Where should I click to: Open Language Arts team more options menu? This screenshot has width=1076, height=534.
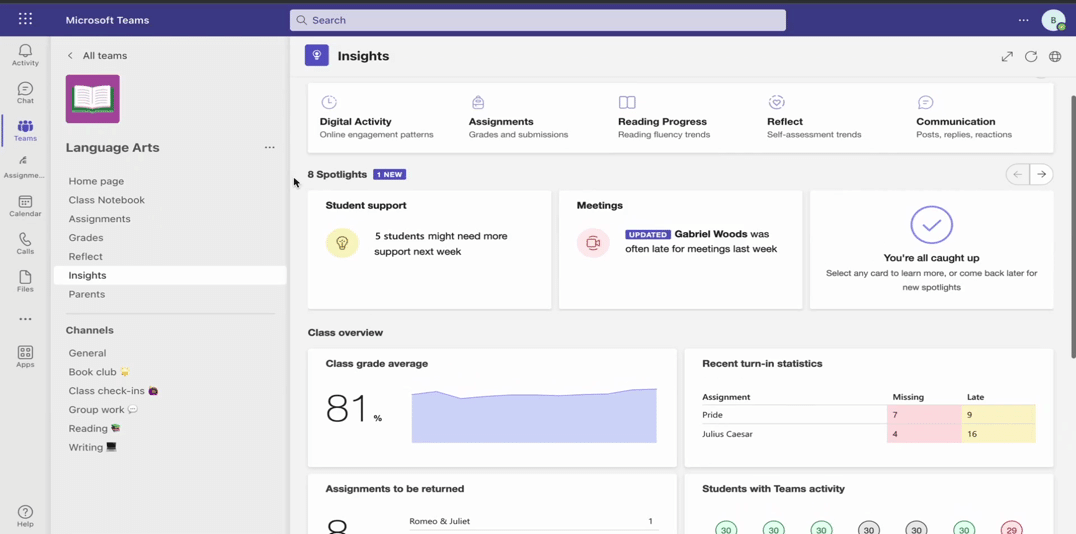[x=269, y=148]
